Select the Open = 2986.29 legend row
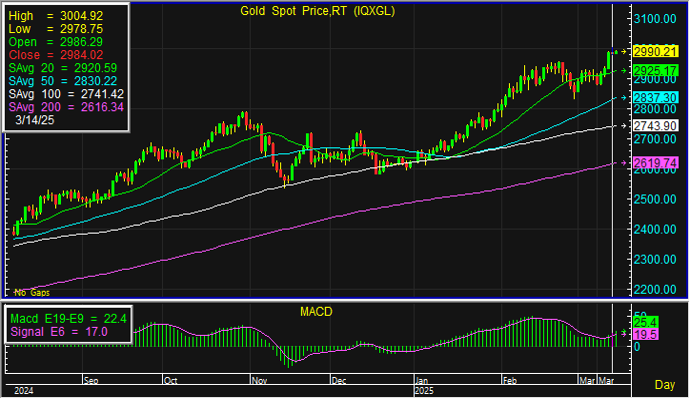The height and width of the screenshot is (399, 690). (56, 42)
